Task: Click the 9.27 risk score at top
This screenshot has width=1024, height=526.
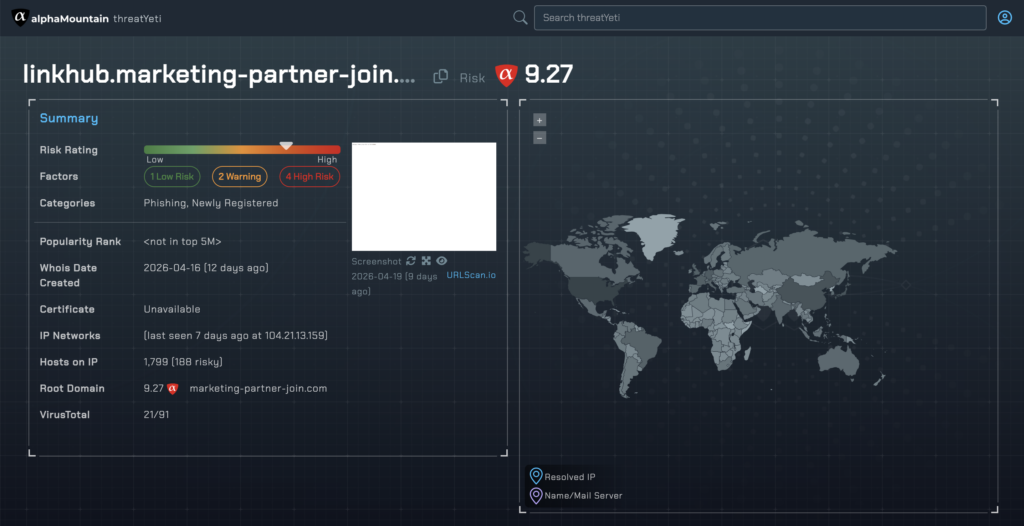Action: (x=549, y=75)
